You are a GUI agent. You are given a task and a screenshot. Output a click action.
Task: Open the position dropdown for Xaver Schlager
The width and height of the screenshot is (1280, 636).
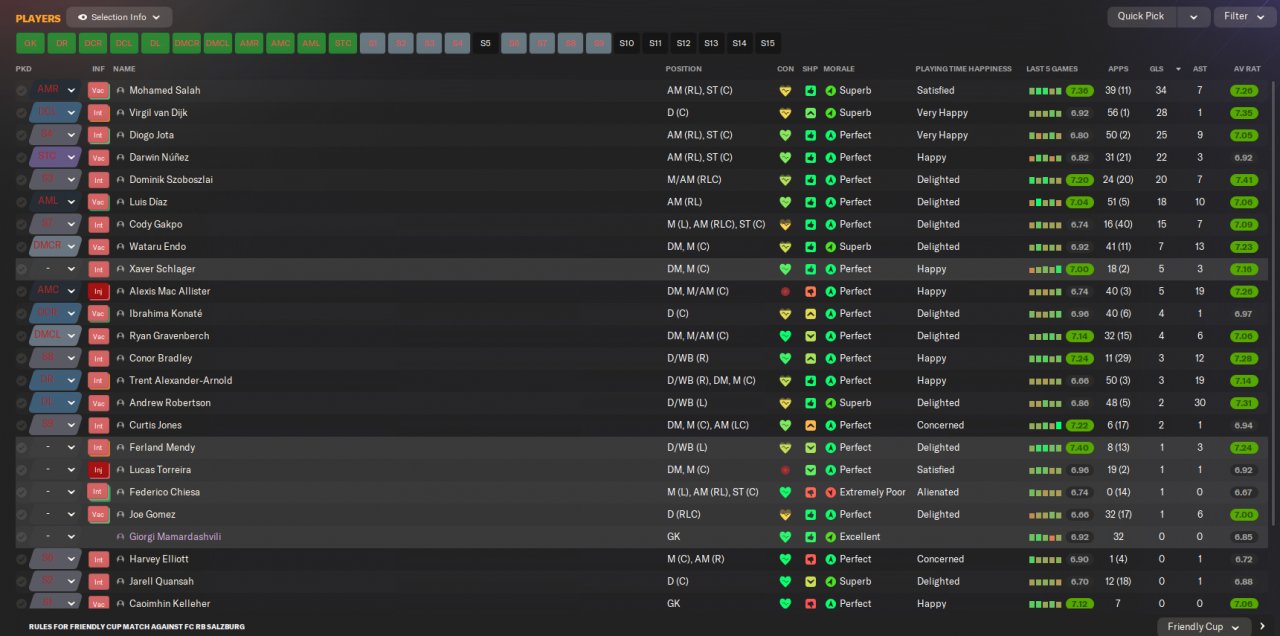[x=72, y=269]
